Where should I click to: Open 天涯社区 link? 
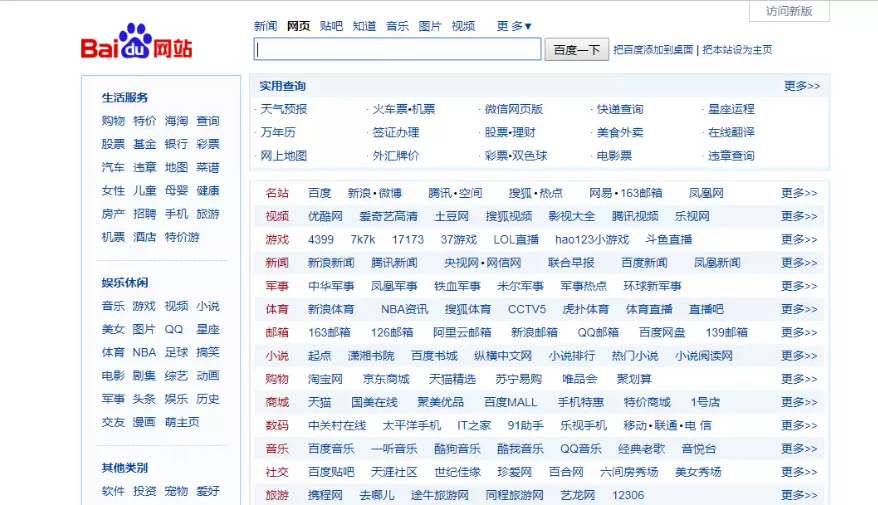[x=394, y=472]
